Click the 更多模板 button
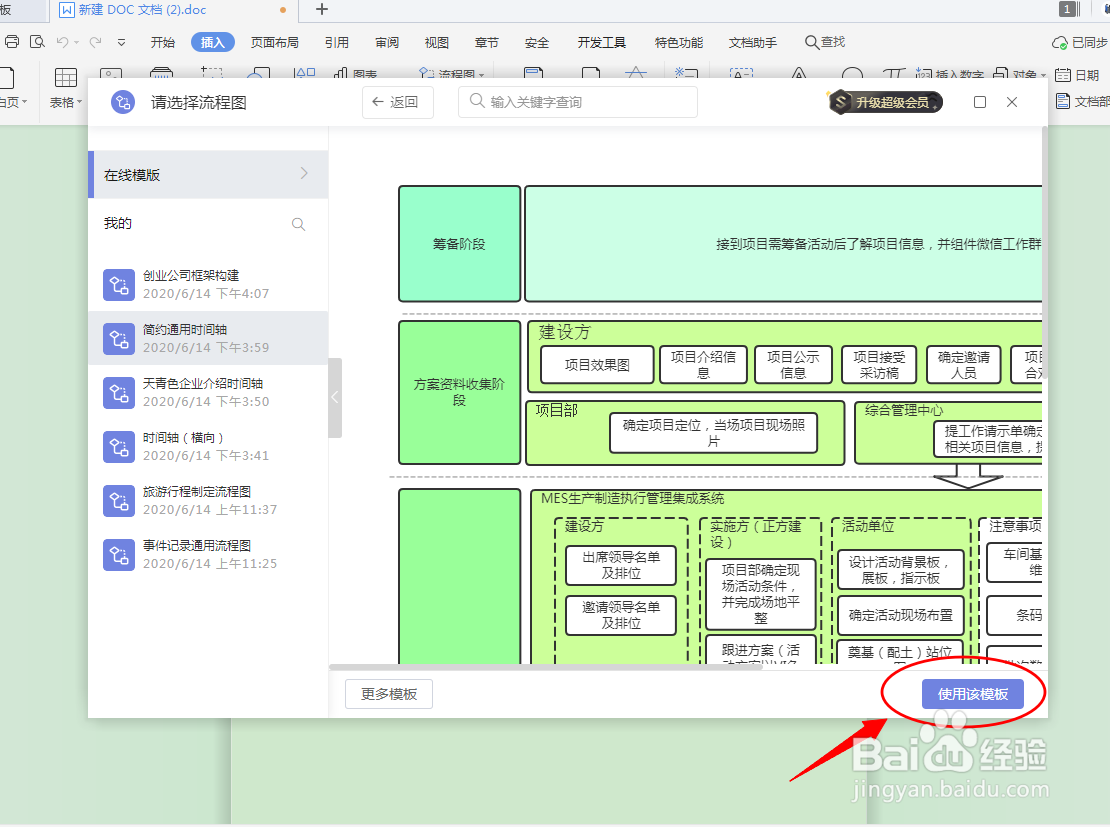Image resolution: width=1110 pixels, height=827 pixels. point(389,694)
